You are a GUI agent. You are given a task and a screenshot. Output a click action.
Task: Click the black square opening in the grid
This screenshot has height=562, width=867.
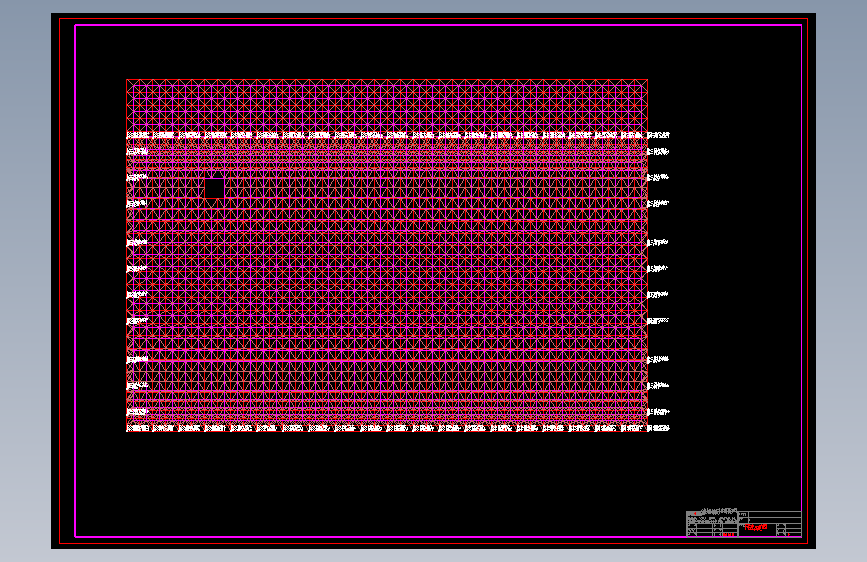pos(215,188)
